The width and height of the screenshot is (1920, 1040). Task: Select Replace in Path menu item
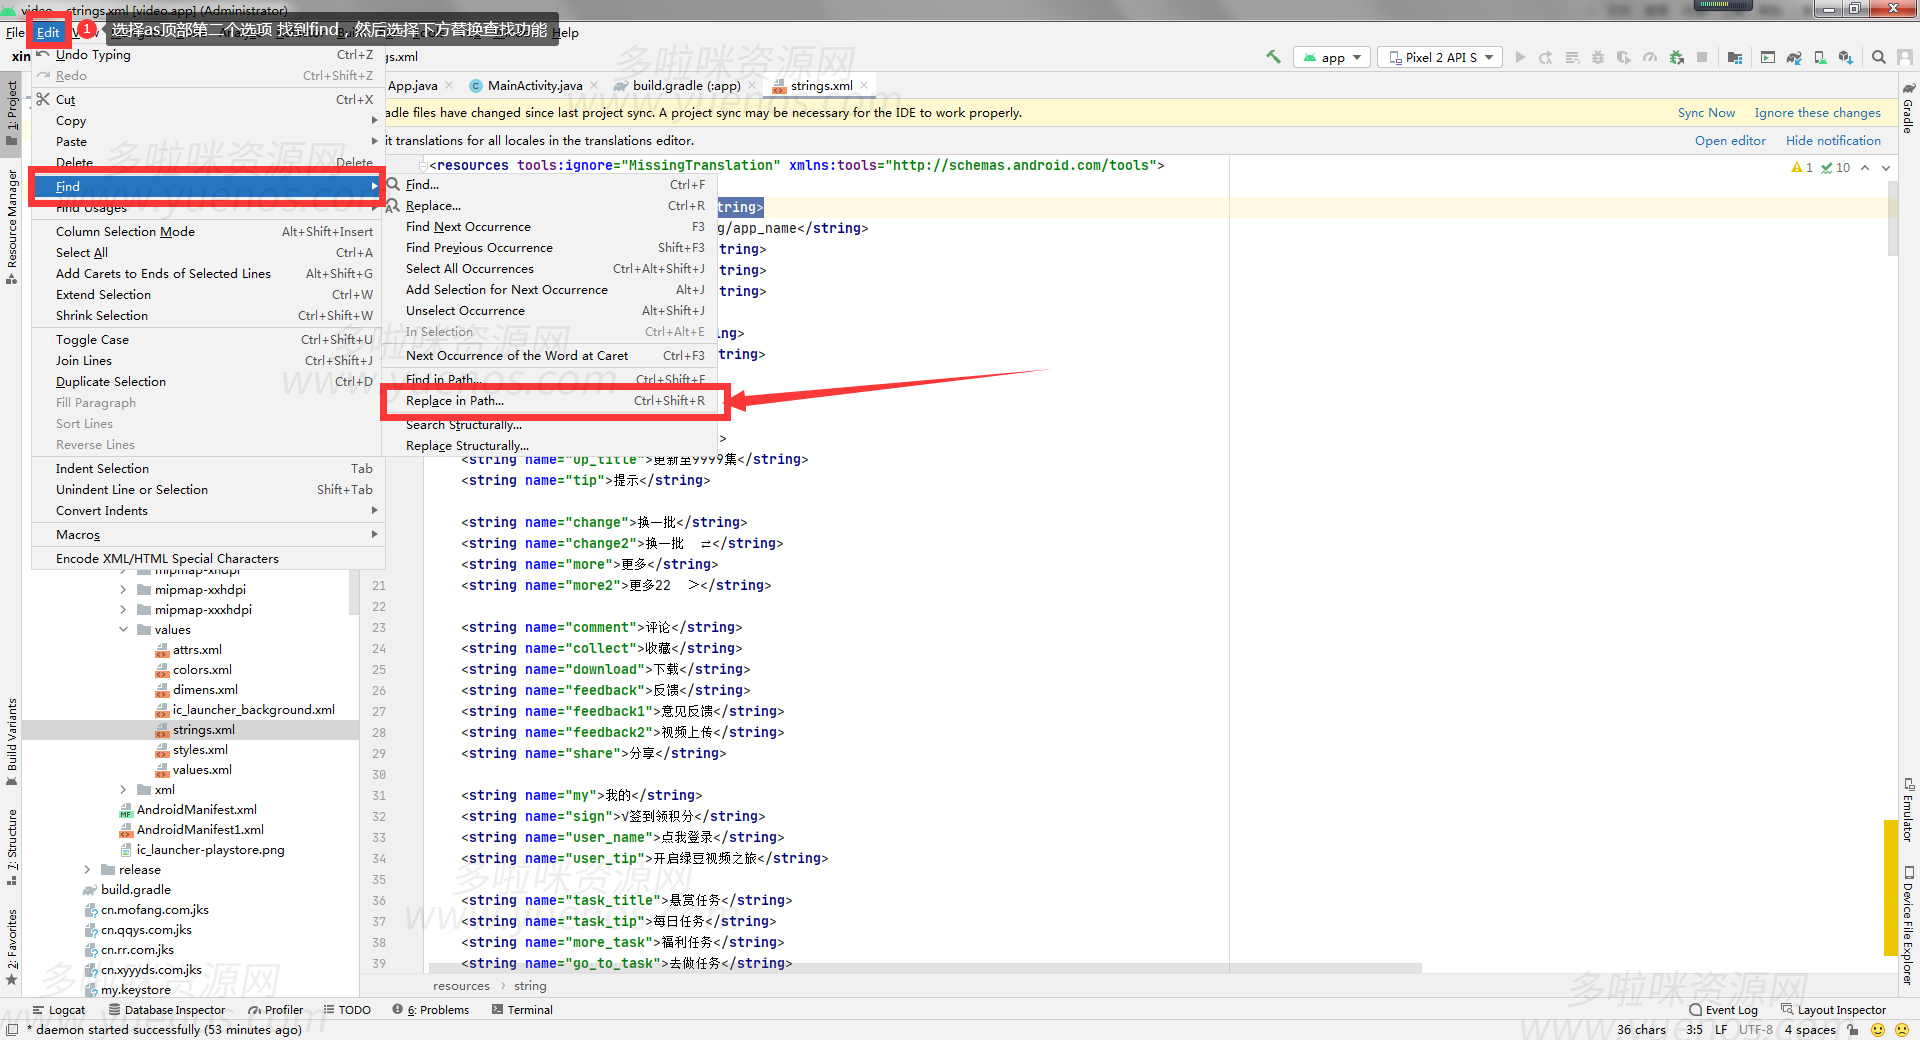point(455,401)
